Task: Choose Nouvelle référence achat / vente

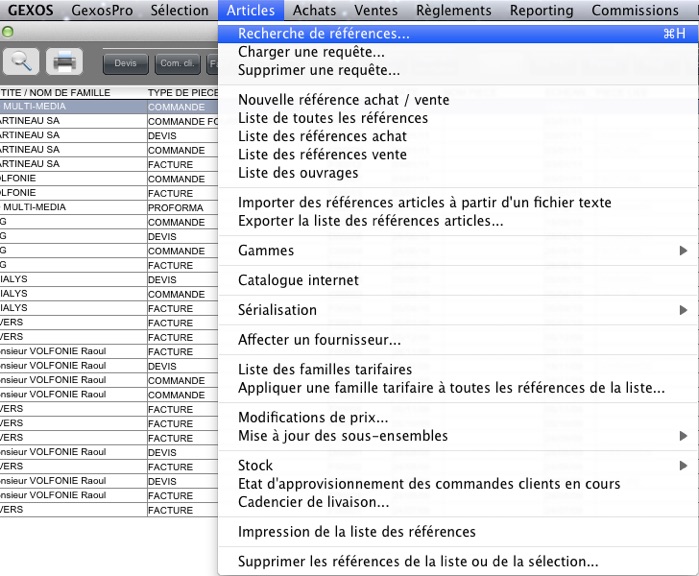Action: coord(458,99)
